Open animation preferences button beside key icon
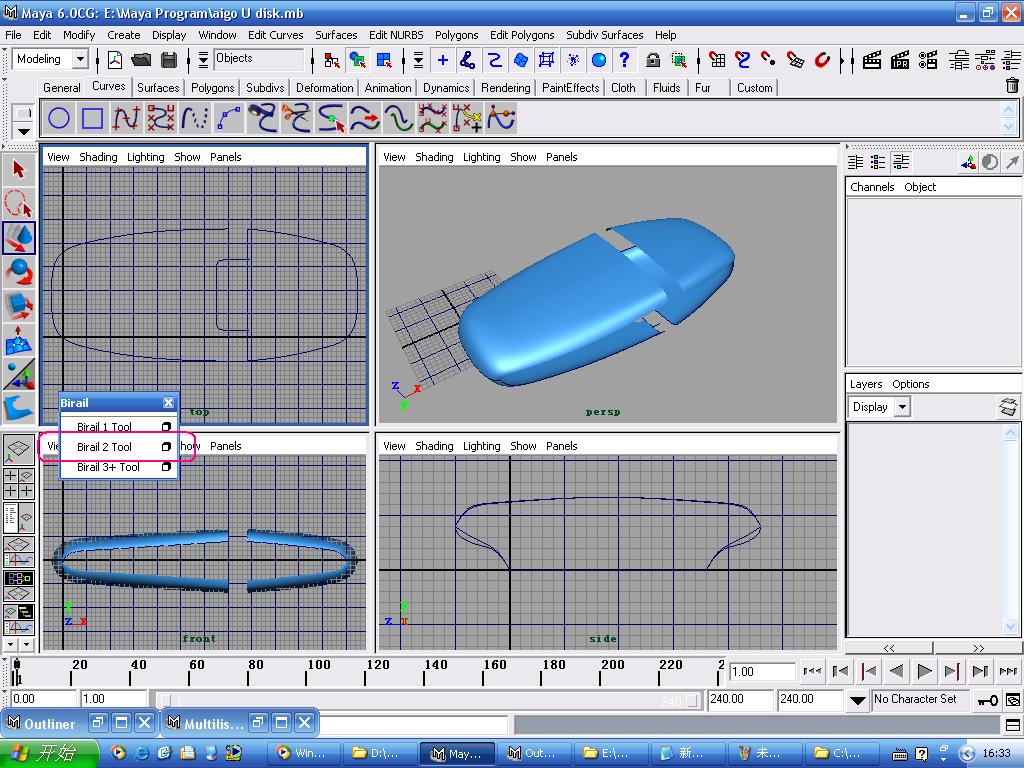Image resolution: width=1024 pixels, height=768 pixels. tap(1012, 700)
